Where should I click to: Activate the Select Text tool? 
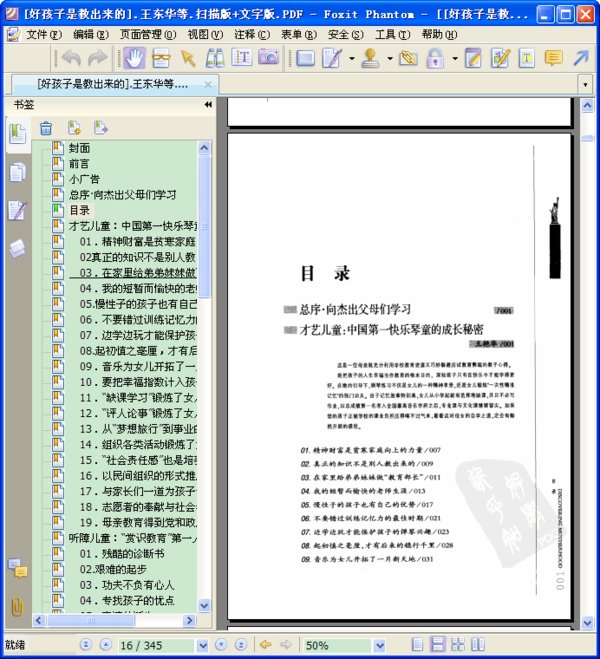coord(242,58)
